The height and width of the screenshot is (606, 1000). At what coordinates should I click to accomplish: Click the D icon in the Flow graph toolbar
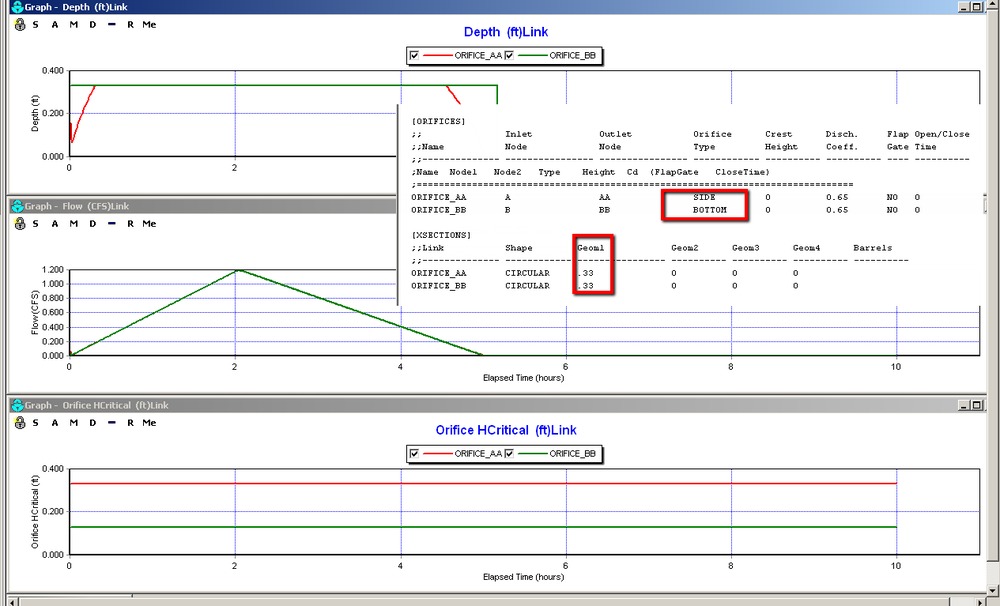click(92, 223)
